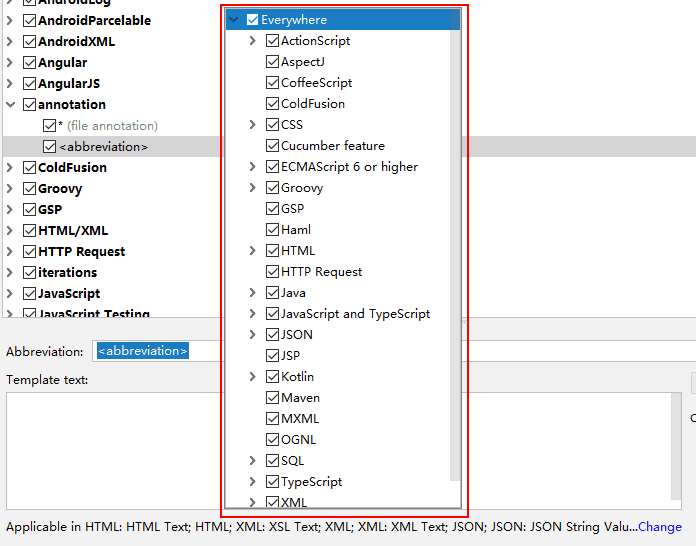Expand Groovy node in context popup
This screenshot has height=546, width=696.
253,187
